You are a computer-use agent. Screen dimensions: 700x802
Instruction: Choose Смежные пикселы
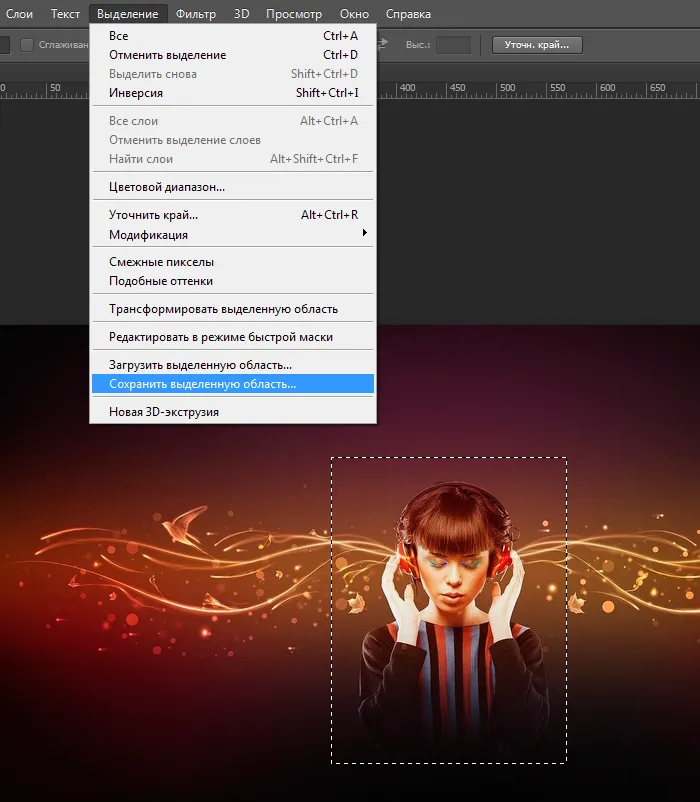pyautogui.click(x=233, y=262)
